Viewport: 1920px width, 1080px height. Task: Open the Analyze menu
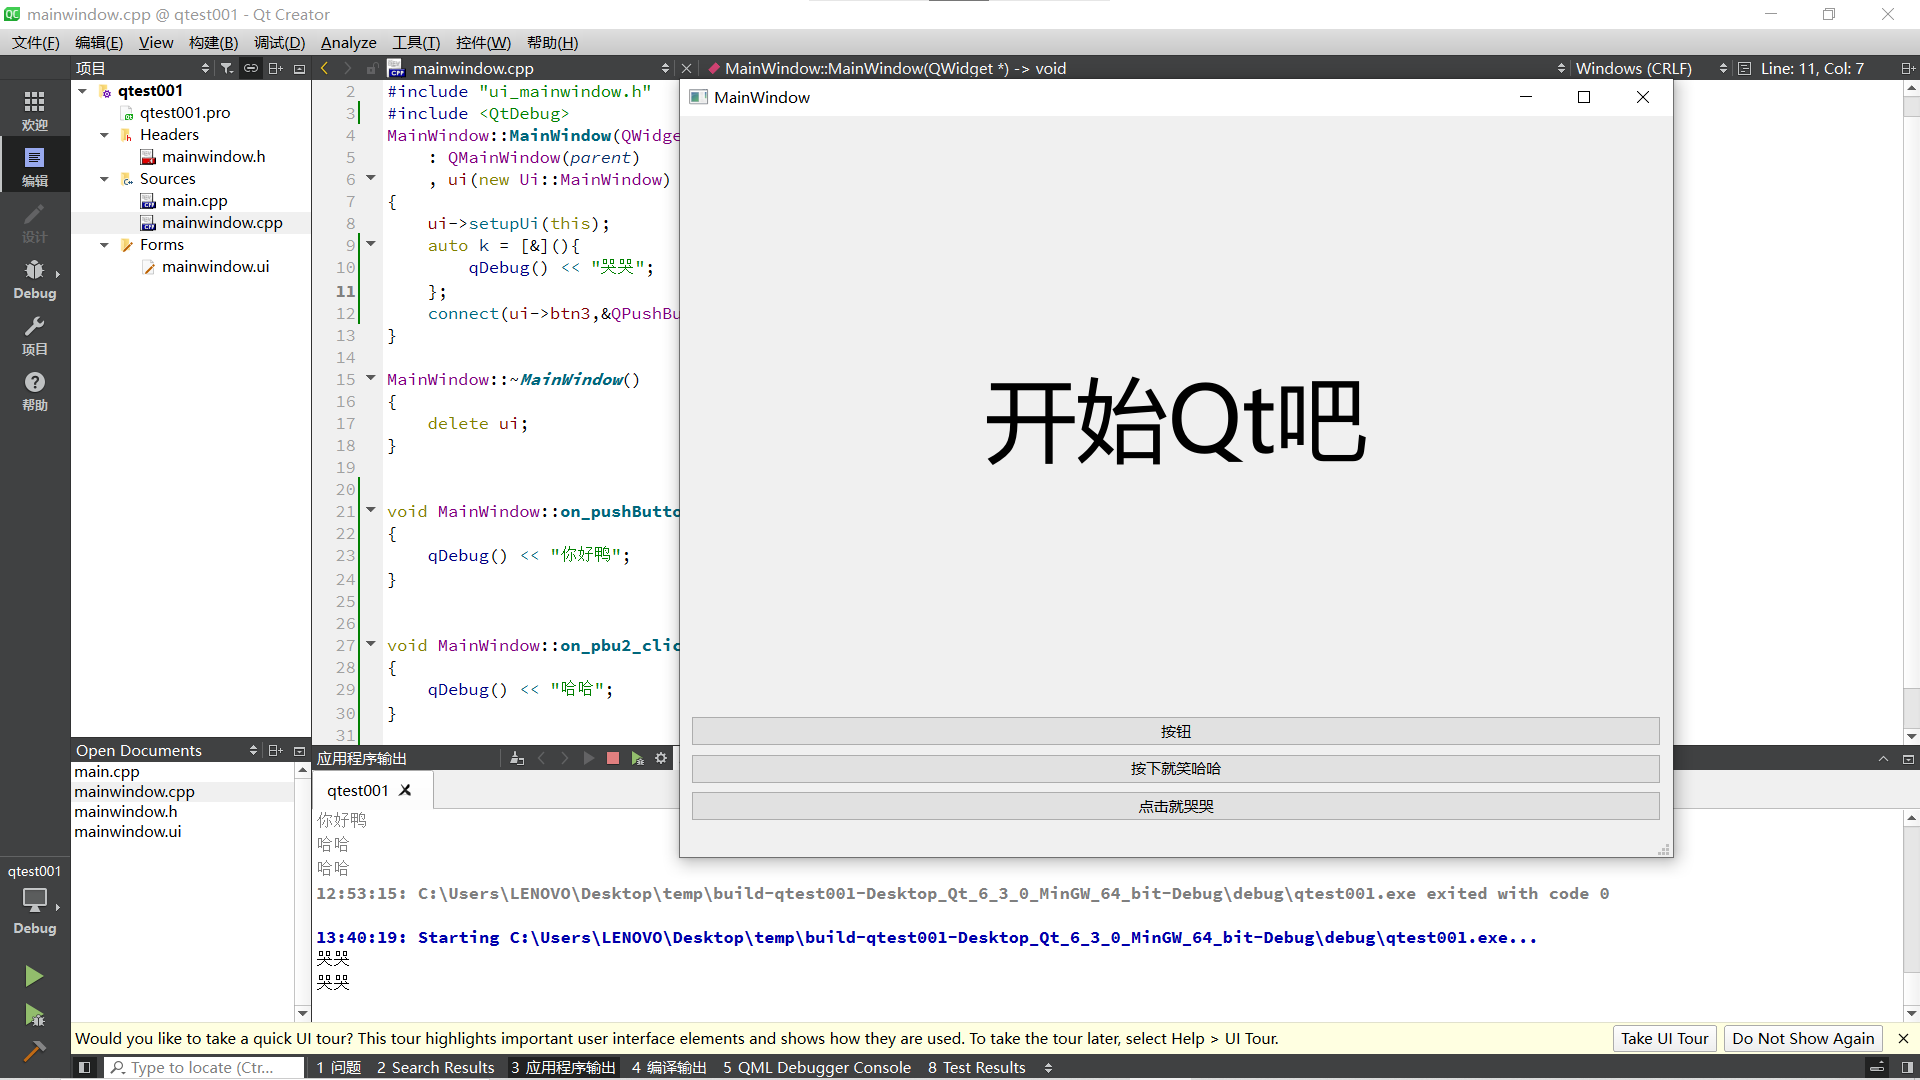348,42
